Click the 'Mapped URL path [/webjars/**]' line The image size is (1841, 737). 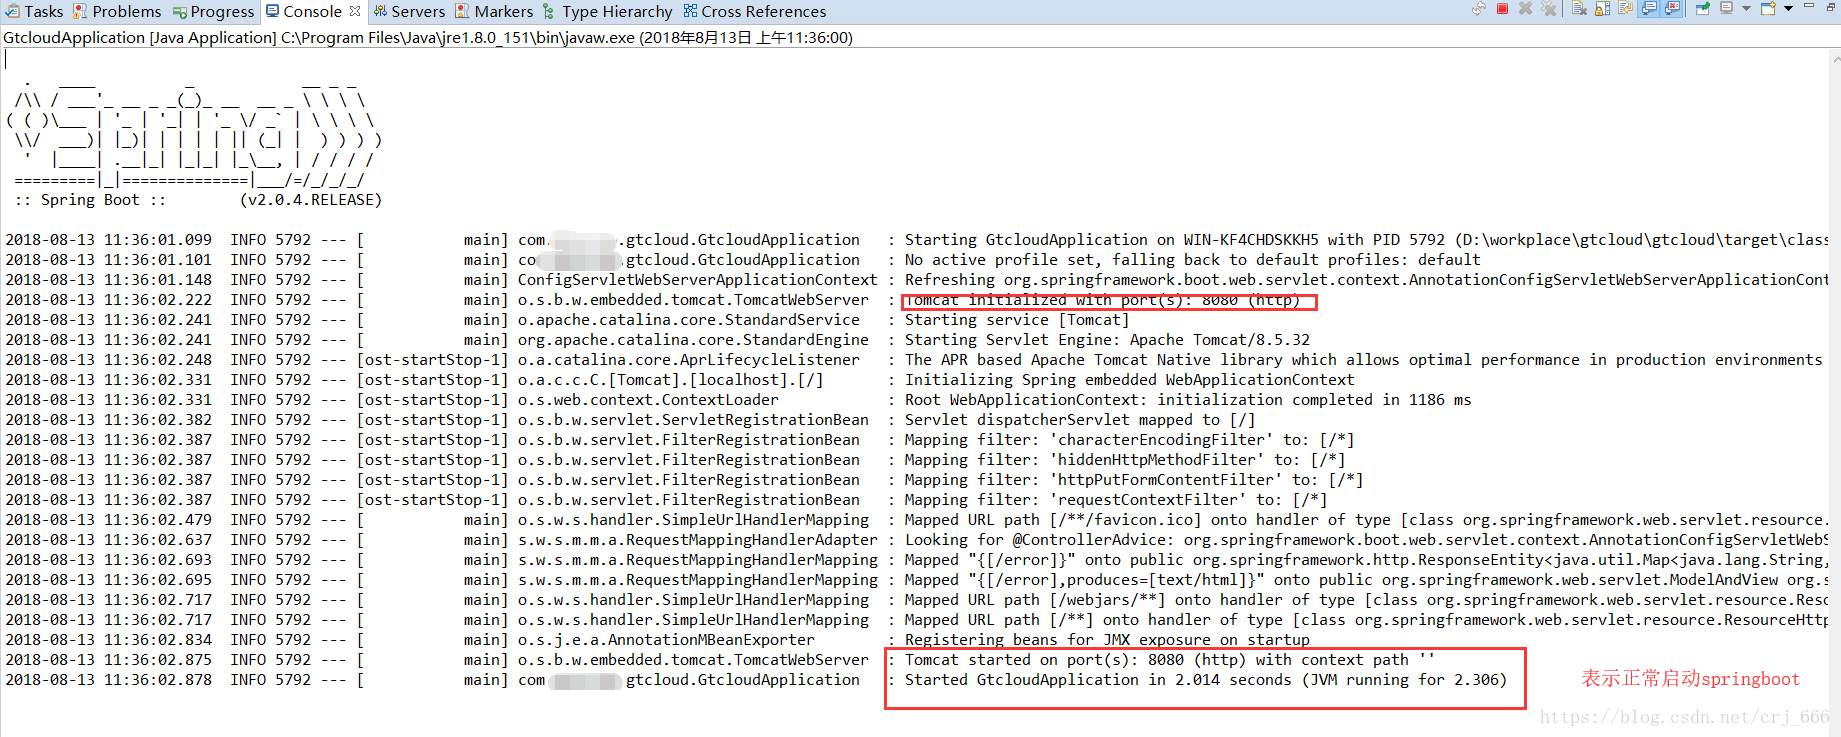[1366, 600]
